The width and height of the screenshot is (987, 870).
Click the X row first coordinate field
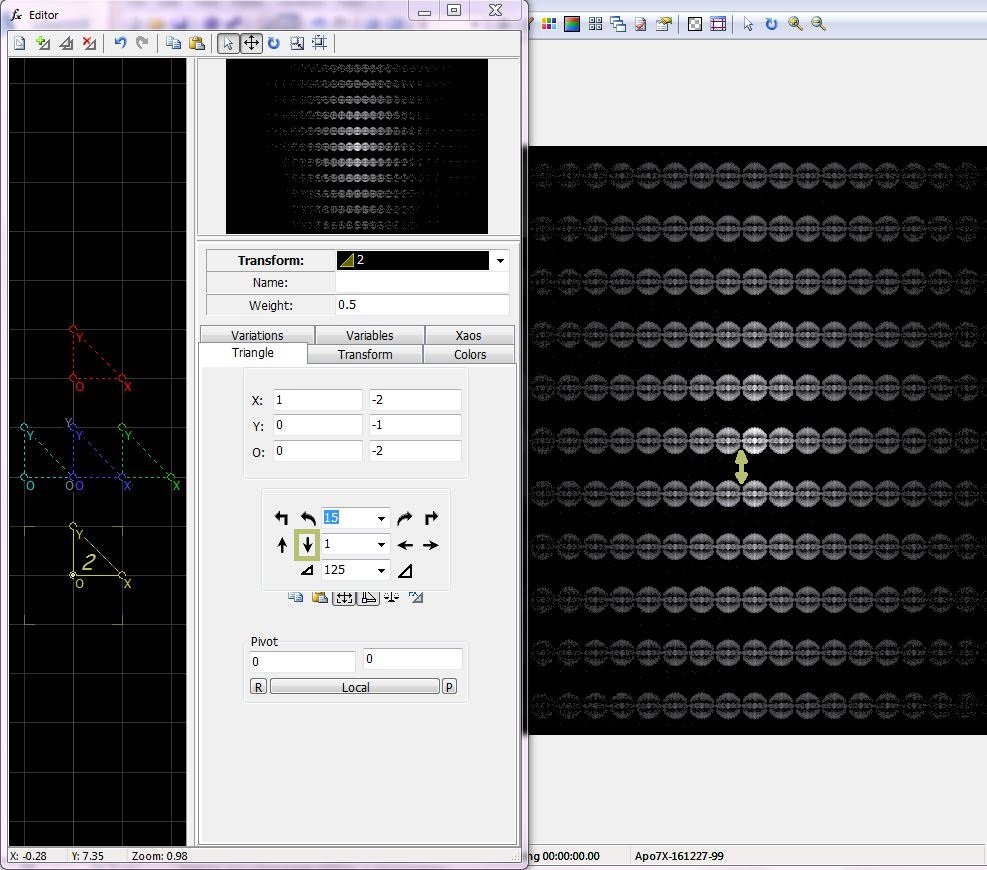click(318, 400)
